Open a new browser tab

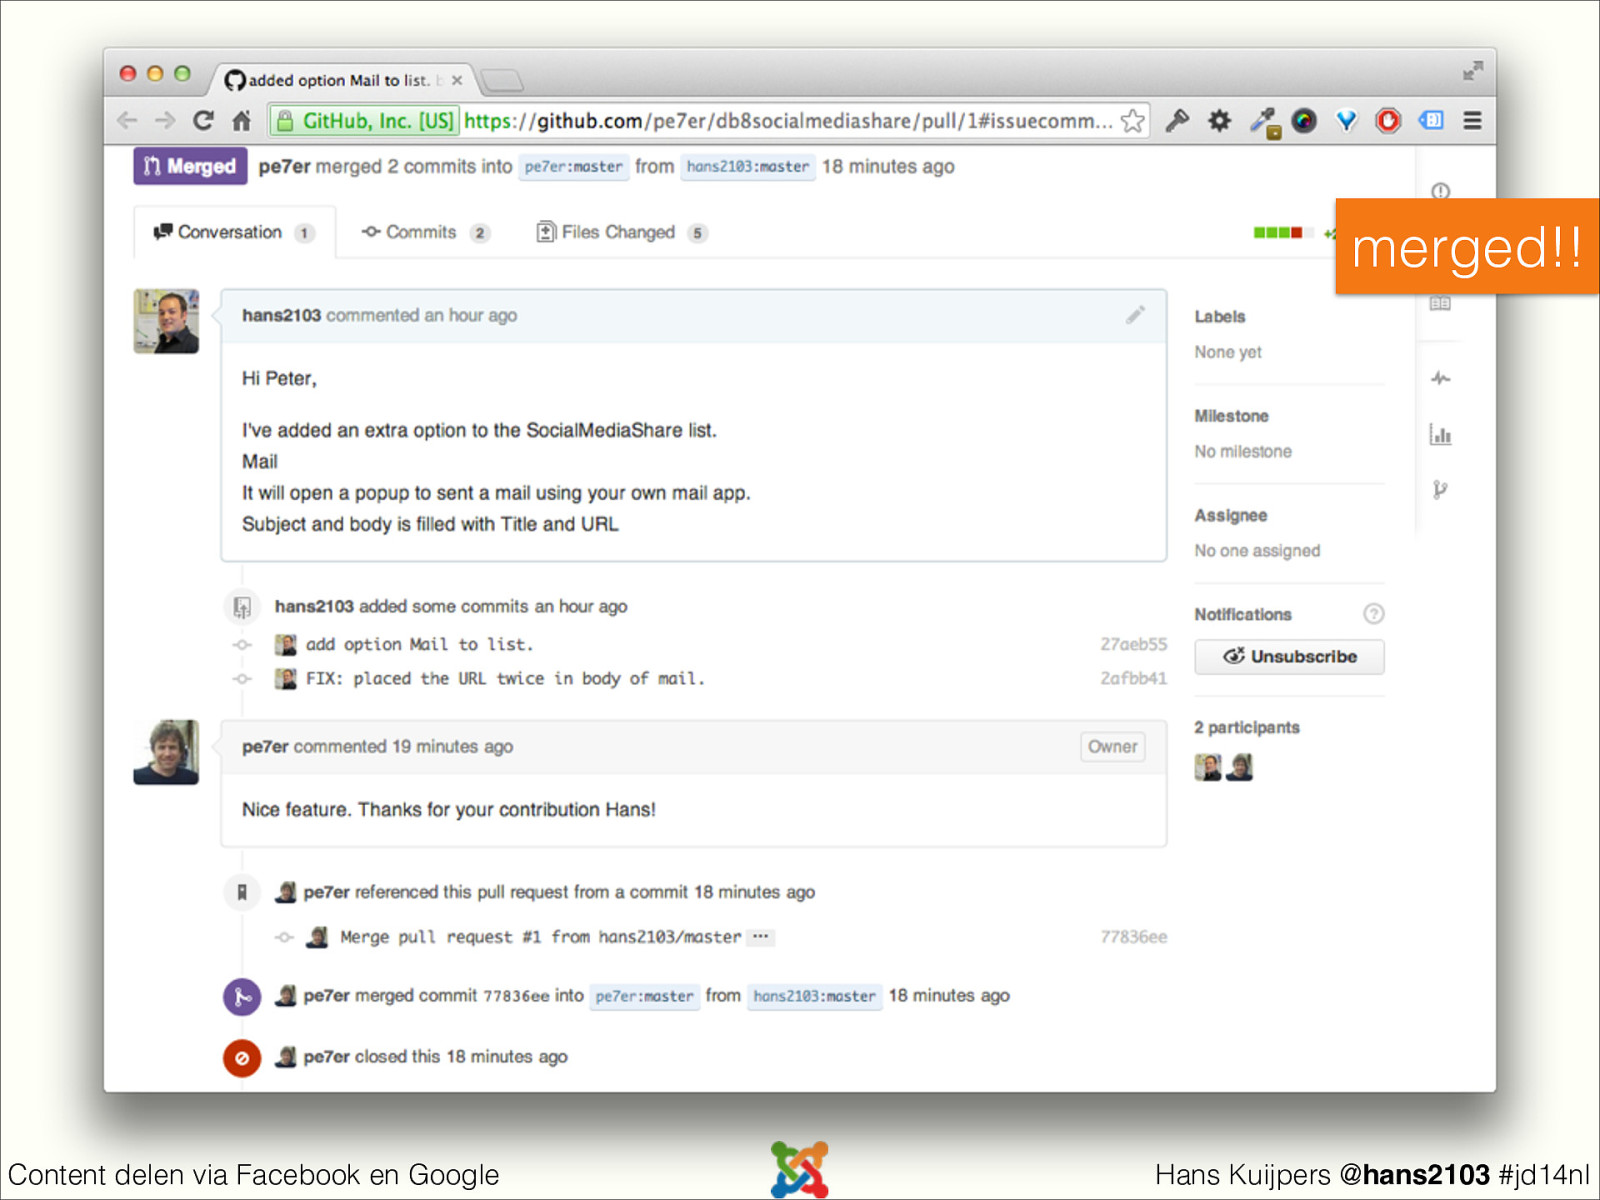click(x=501, y=80)
